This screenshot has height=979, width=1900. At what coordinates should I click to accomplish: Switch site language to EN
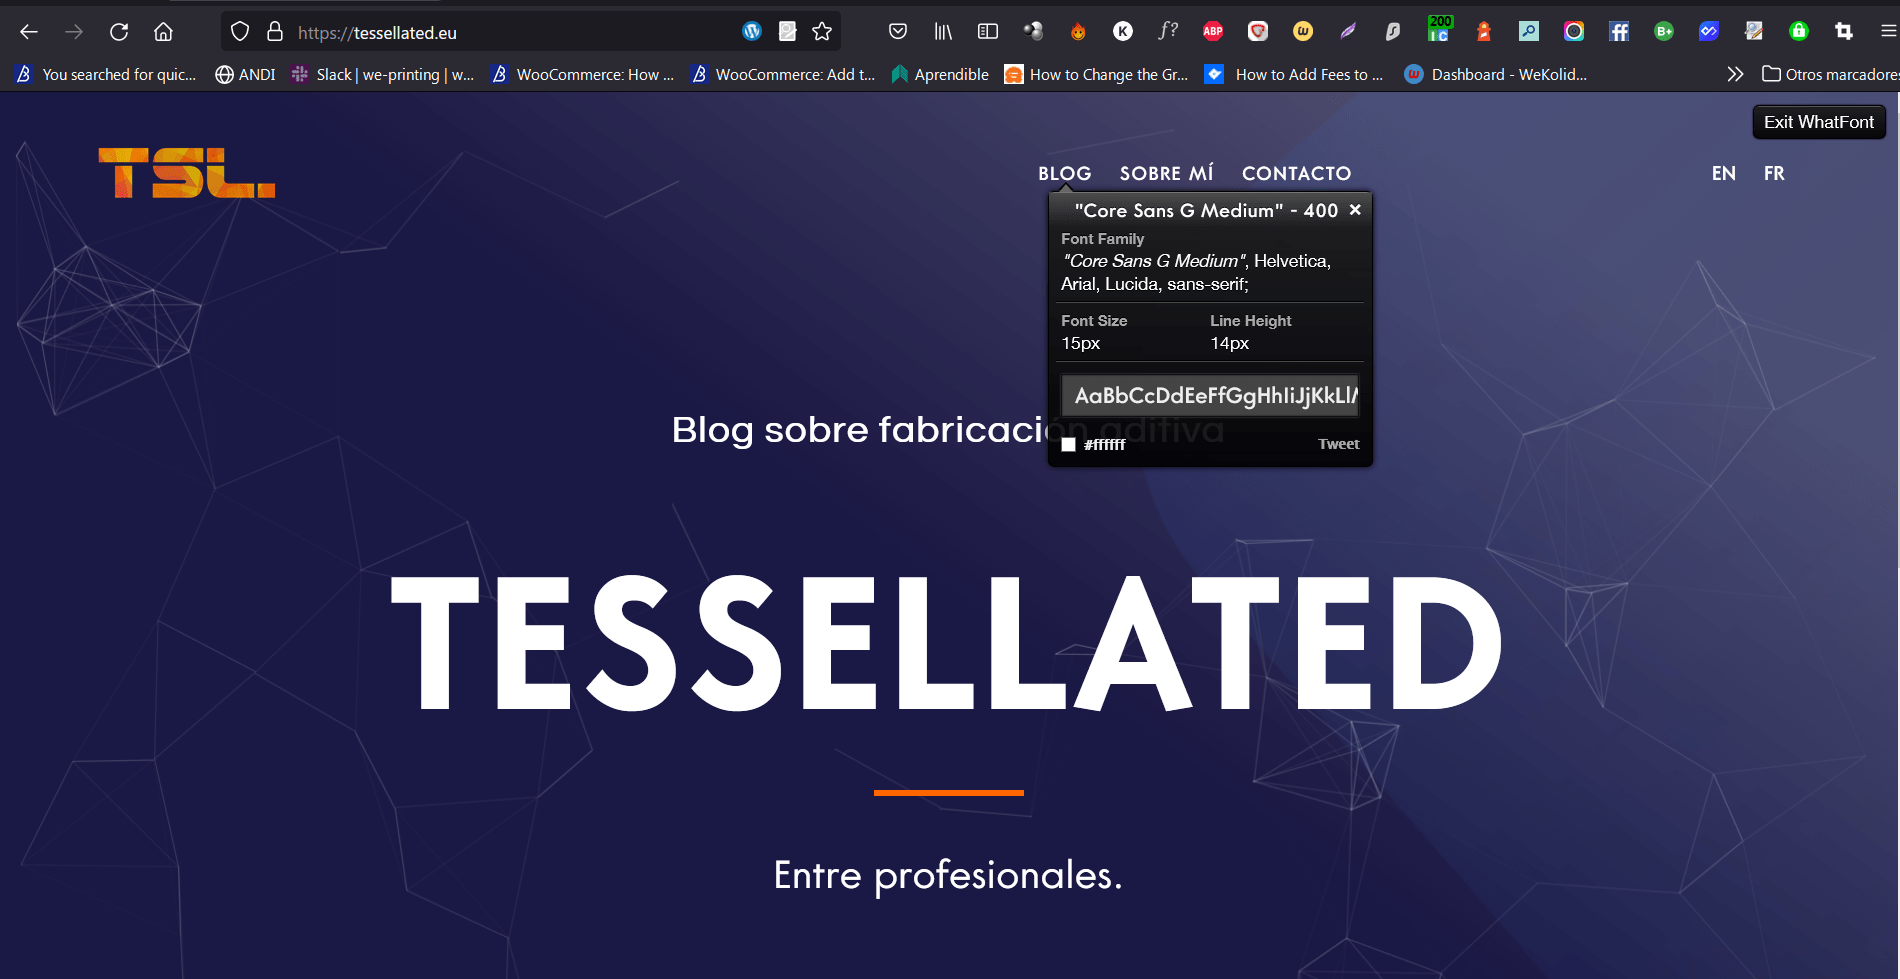coord(1724,173)
